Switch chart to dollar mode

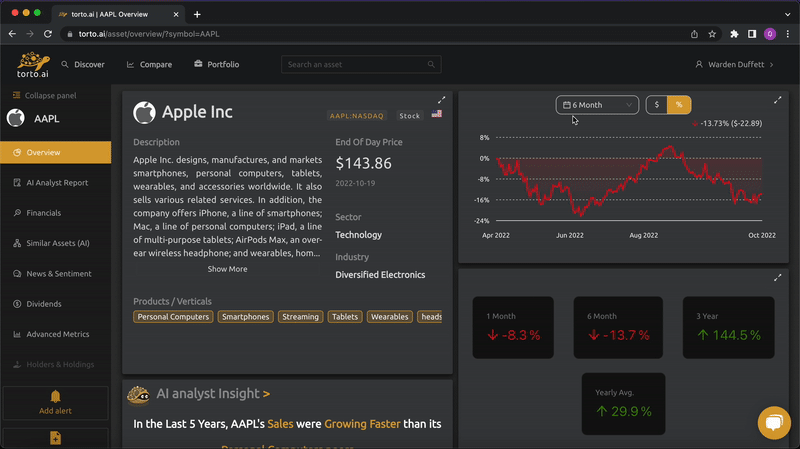pyautogui.click(x=657, y=105)
